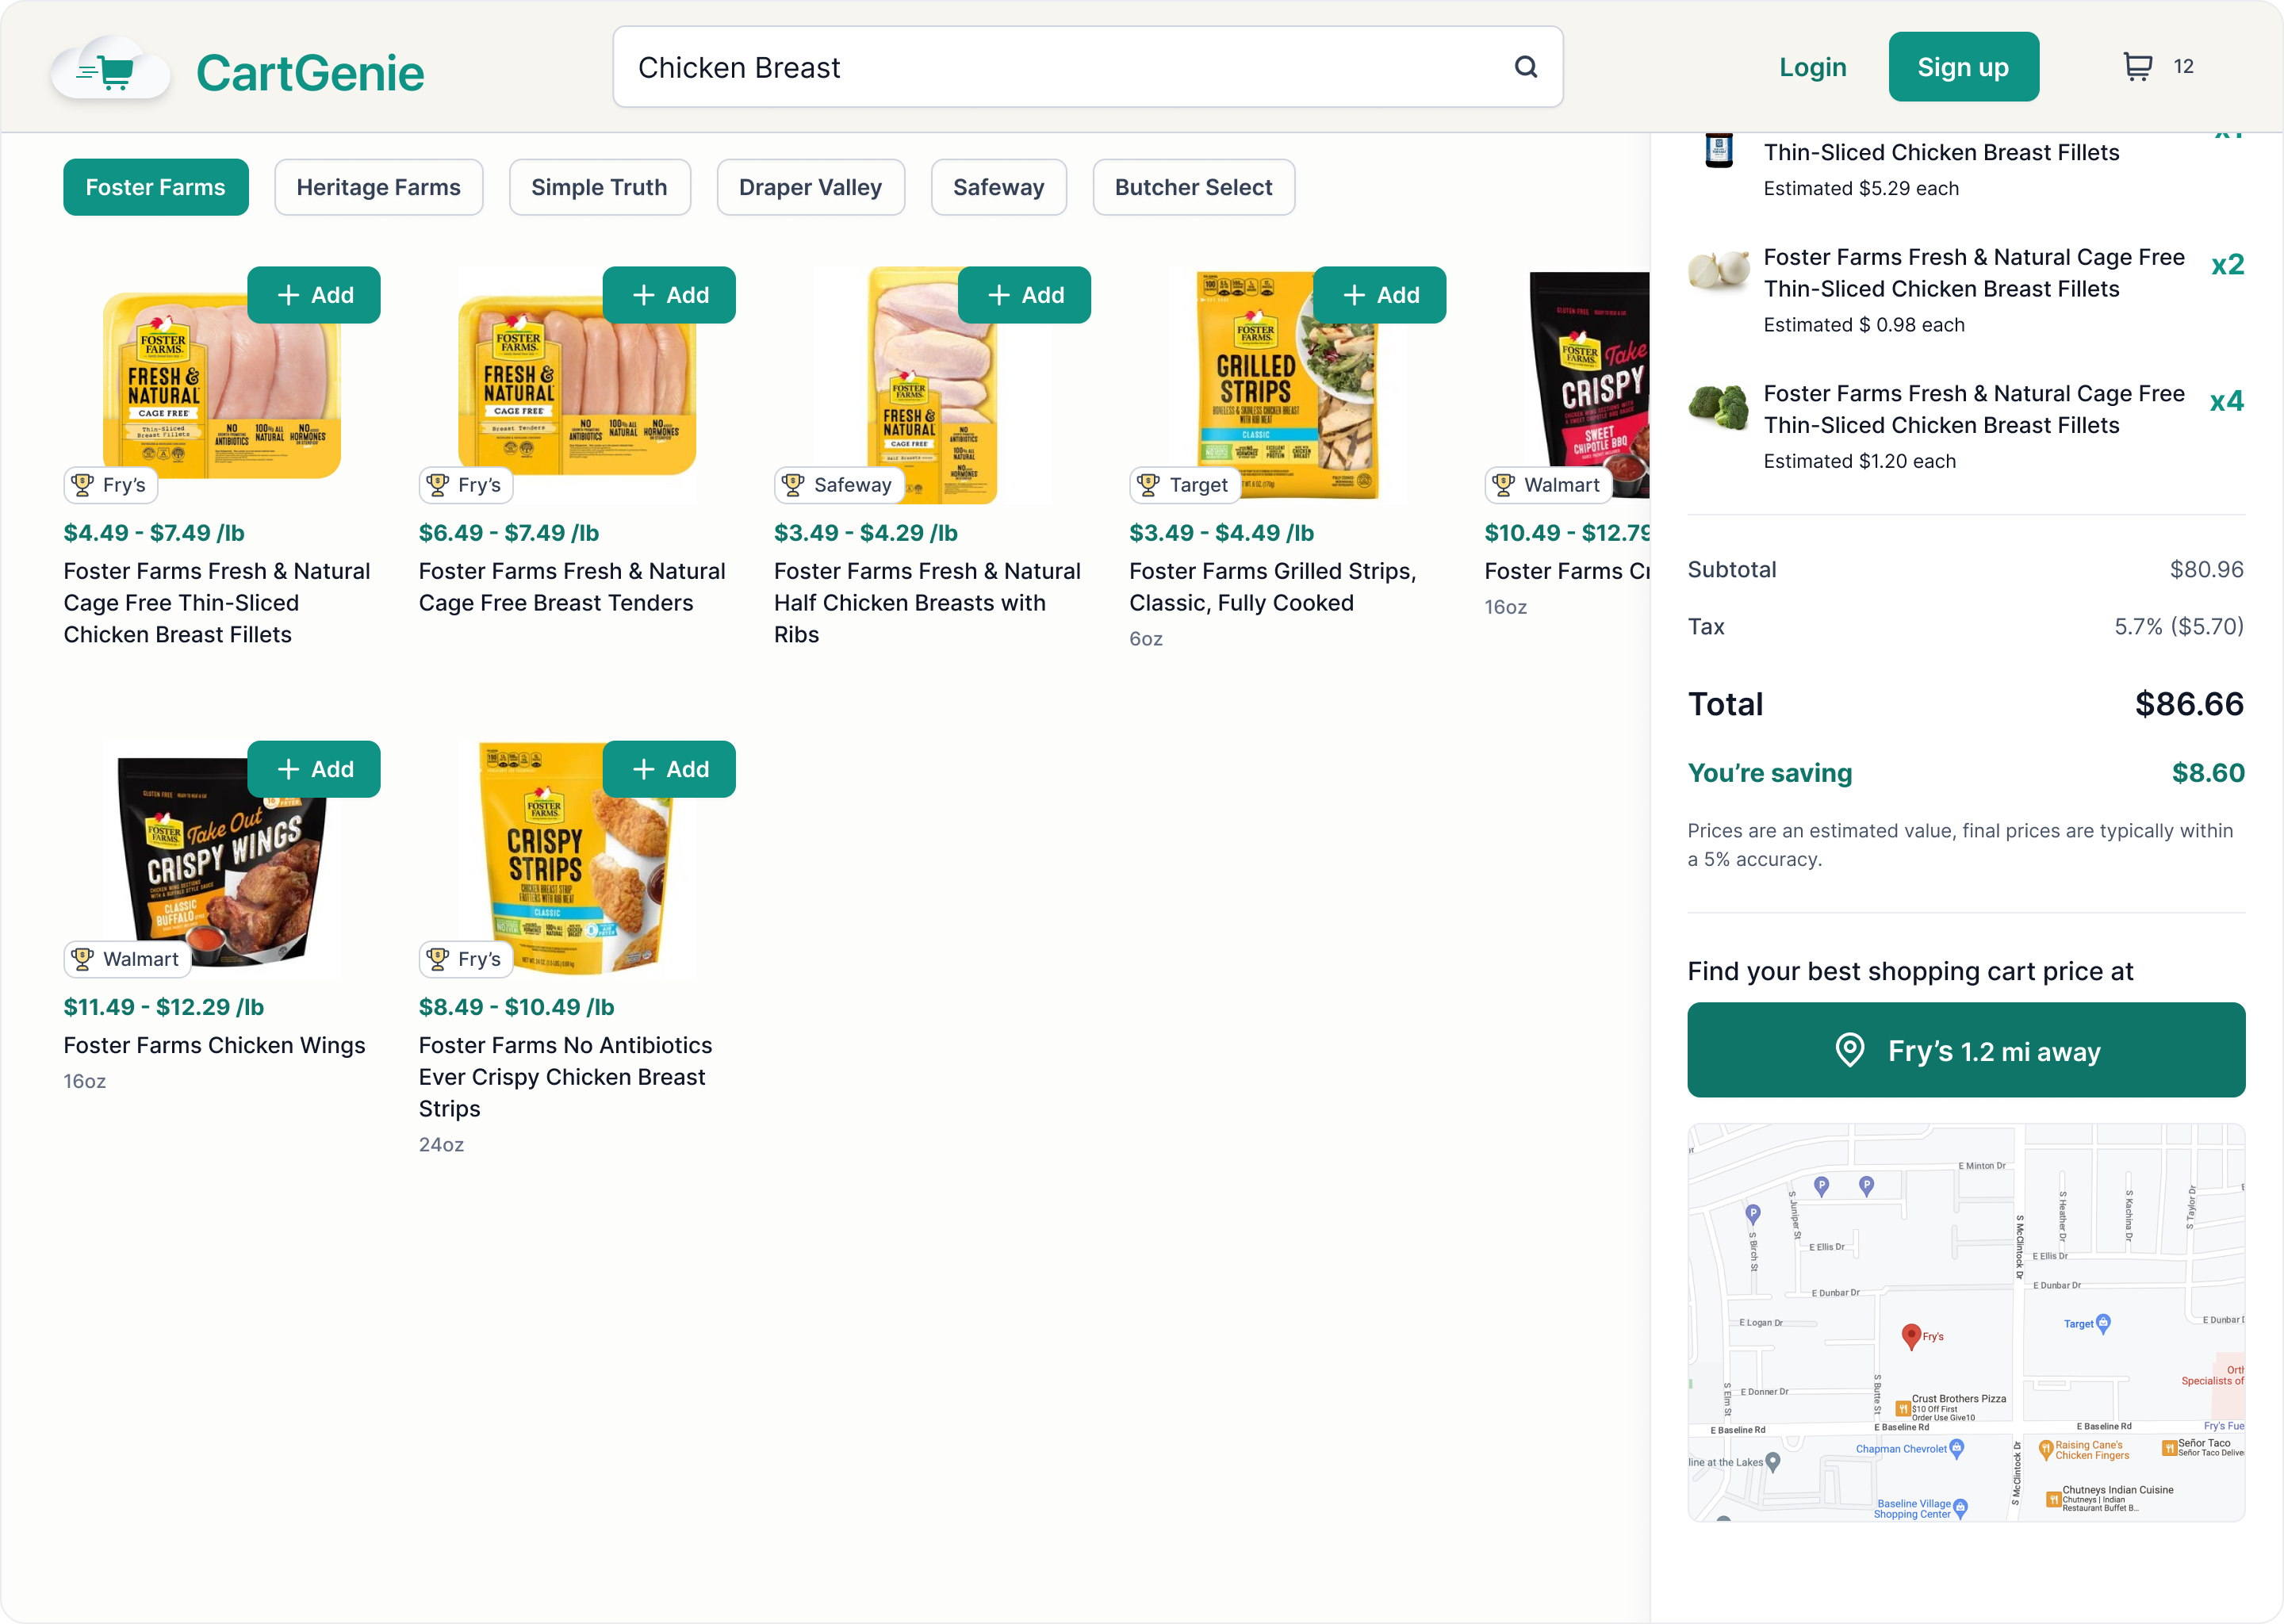Add Cage Free Breast Tenders to cart
The image size is (2284, 1624).
pos(669,295)
